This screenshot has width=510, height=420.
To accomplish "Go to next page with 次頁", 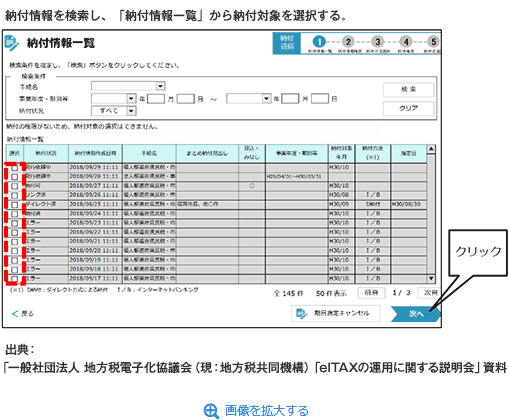I will tap(430, 293).
